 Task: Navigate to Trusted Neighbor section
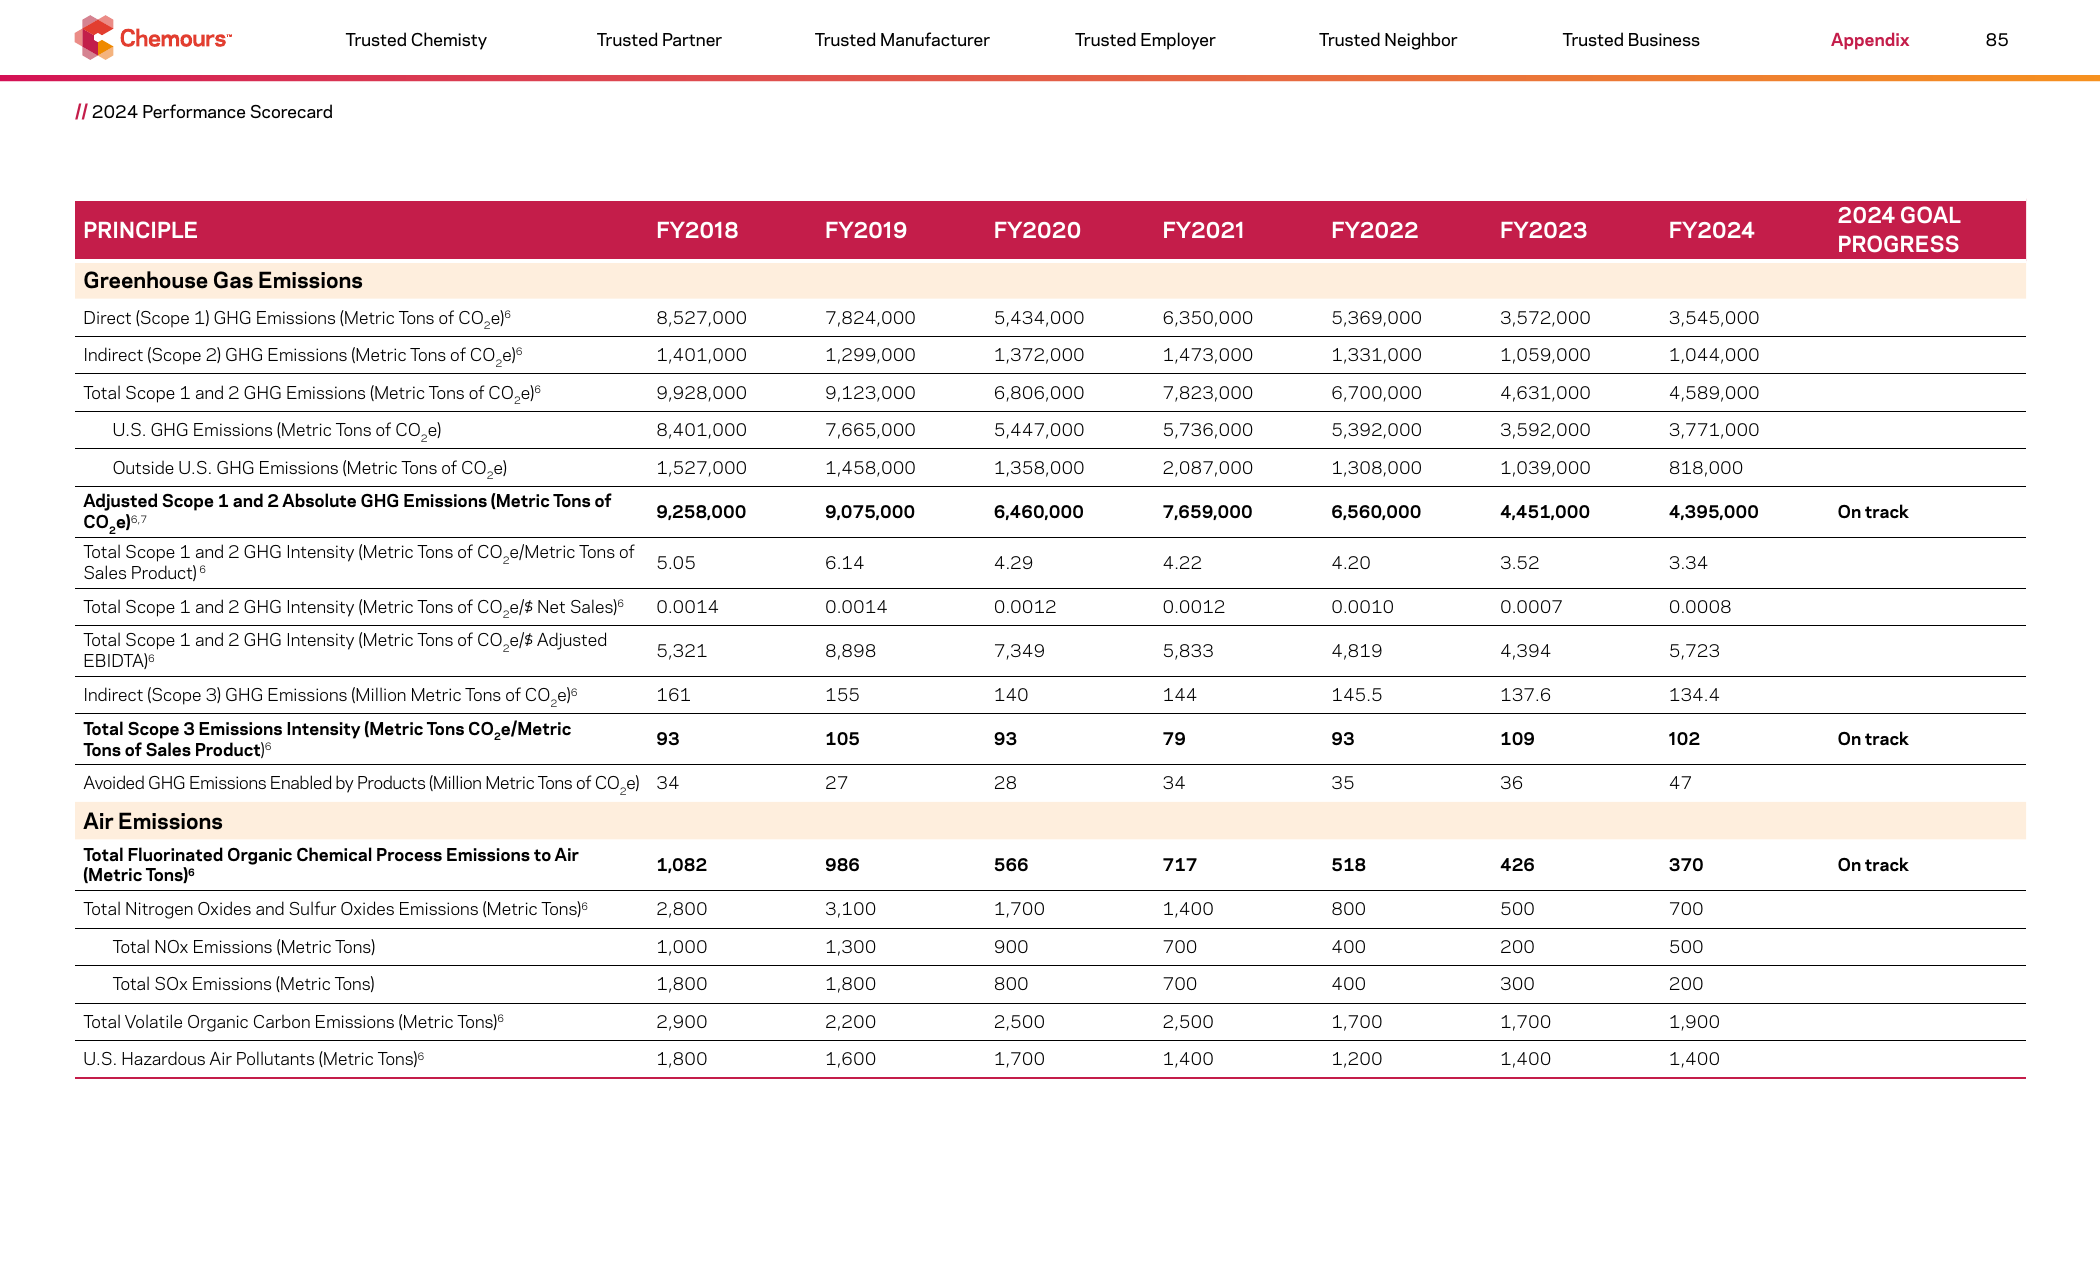point(1388,40)
